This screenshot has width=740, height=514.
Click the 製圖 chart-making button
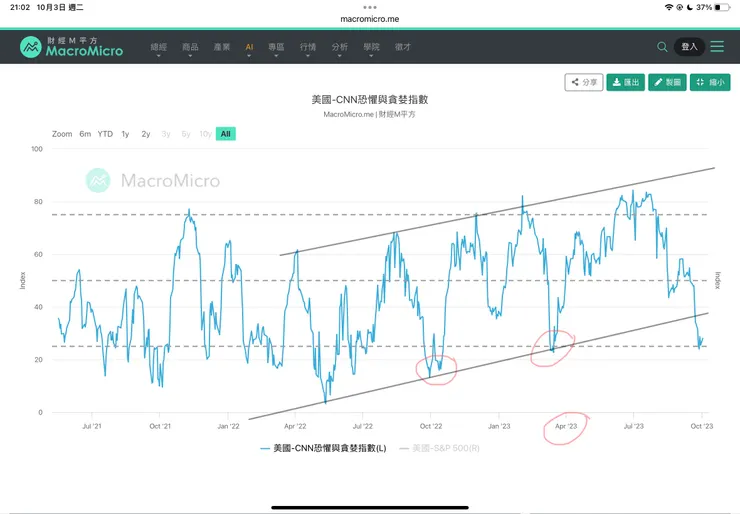point(667,82)
